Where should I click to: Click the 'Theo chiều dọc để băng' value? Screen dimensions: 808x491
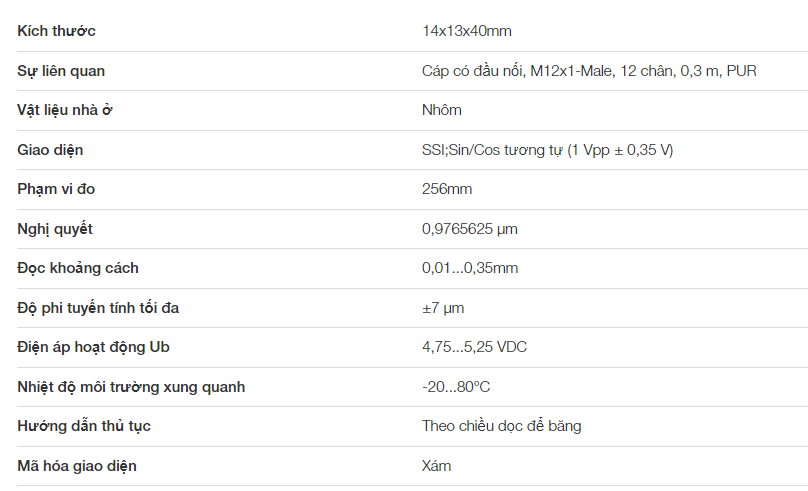pyautogui.click(x=501, y=426)
